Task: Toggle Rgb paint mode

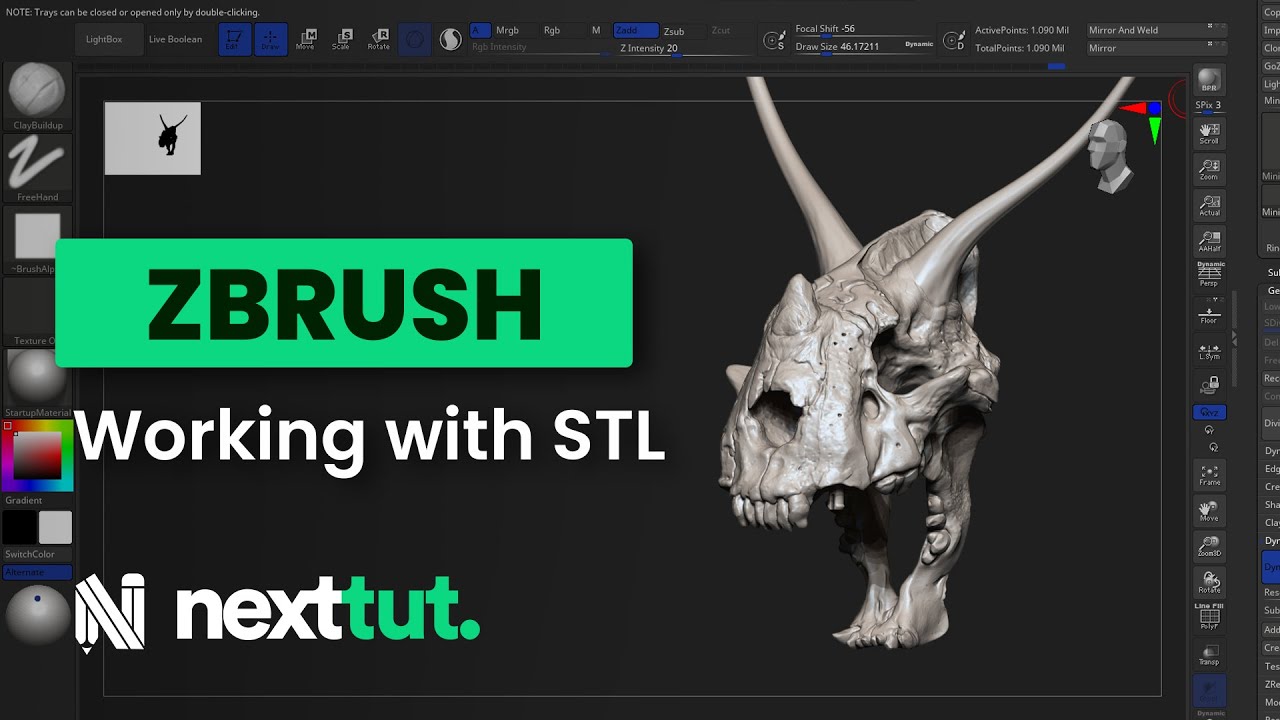Action: [552, 30]
